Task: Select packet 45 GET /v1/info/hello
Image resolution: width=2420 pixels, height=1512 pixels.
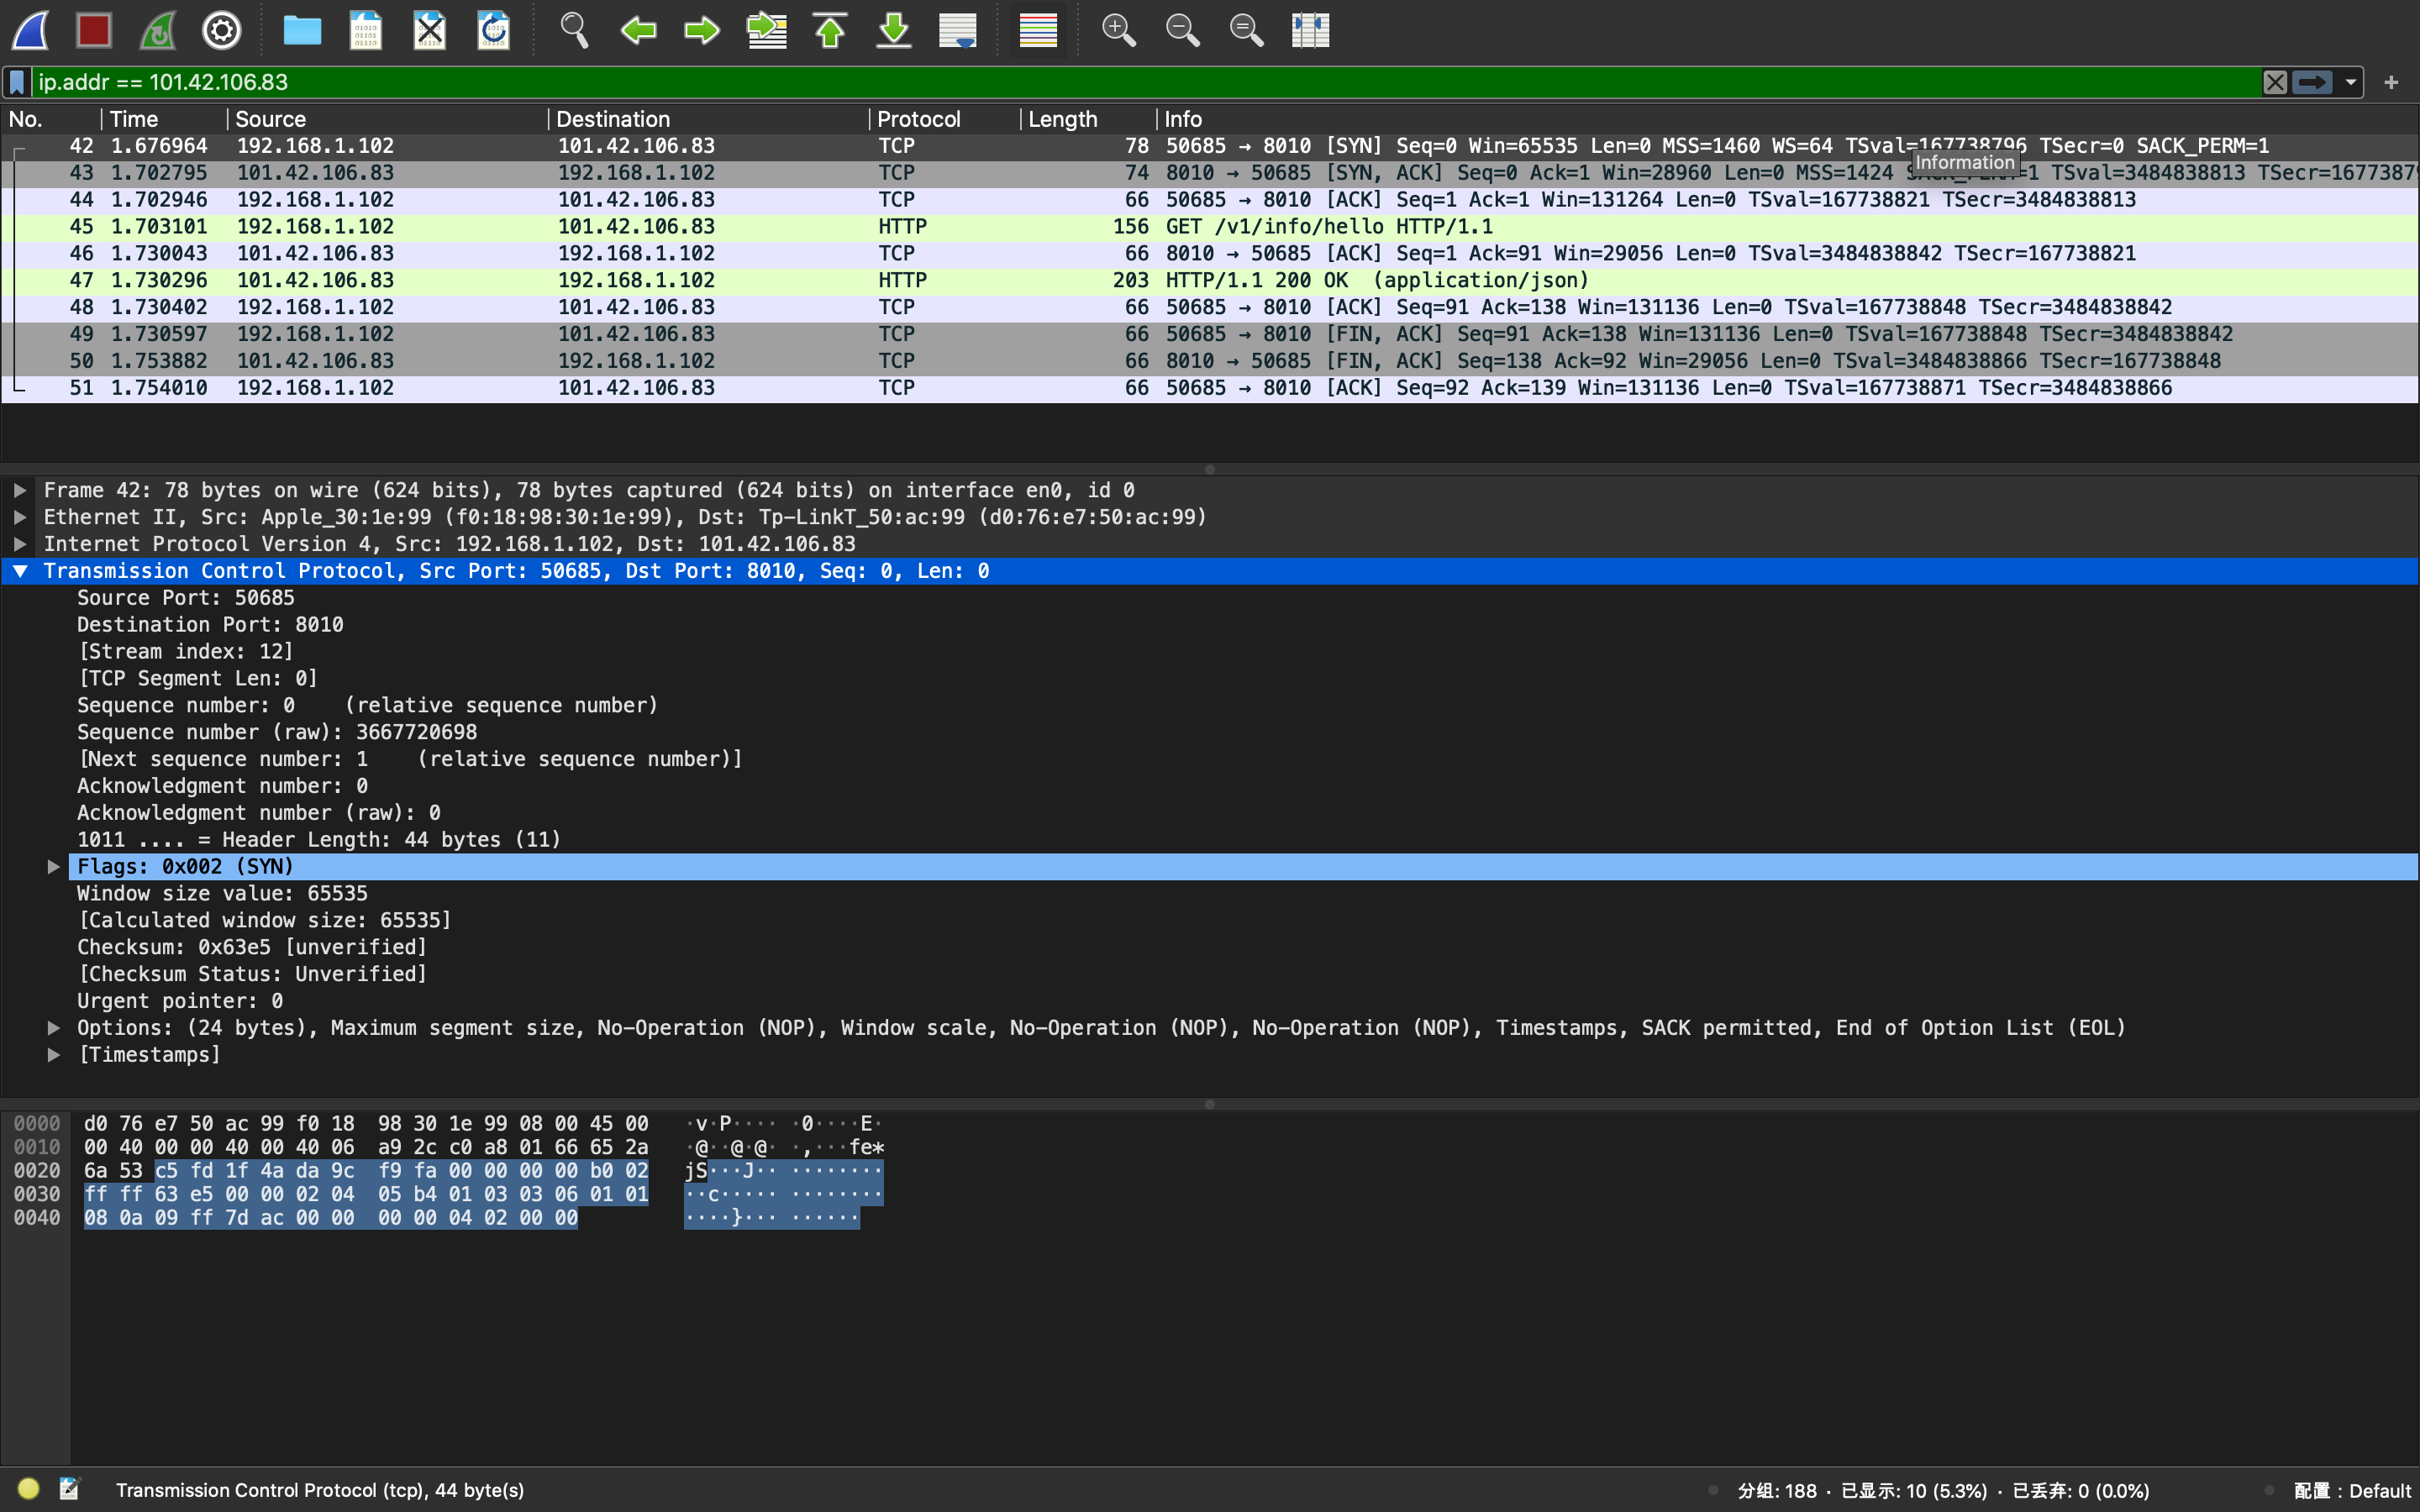Action: pos(1210,227)
